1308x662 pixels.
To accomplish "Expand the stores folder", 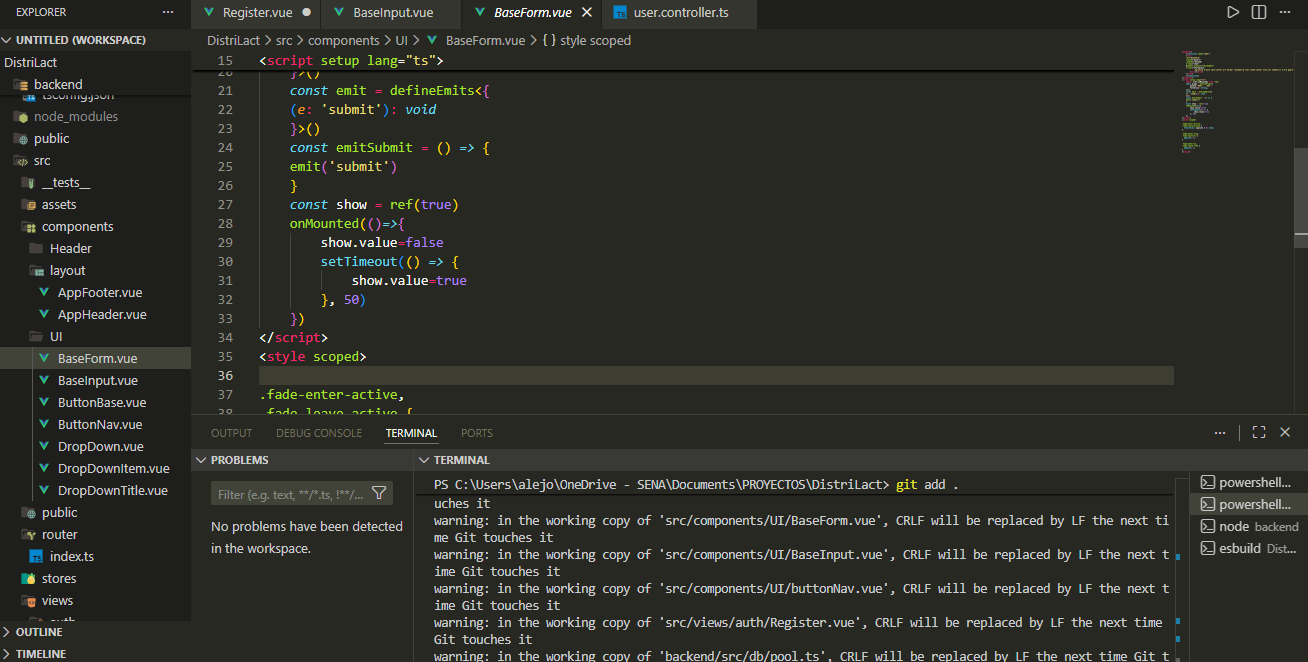I will [x=58, y=578].
